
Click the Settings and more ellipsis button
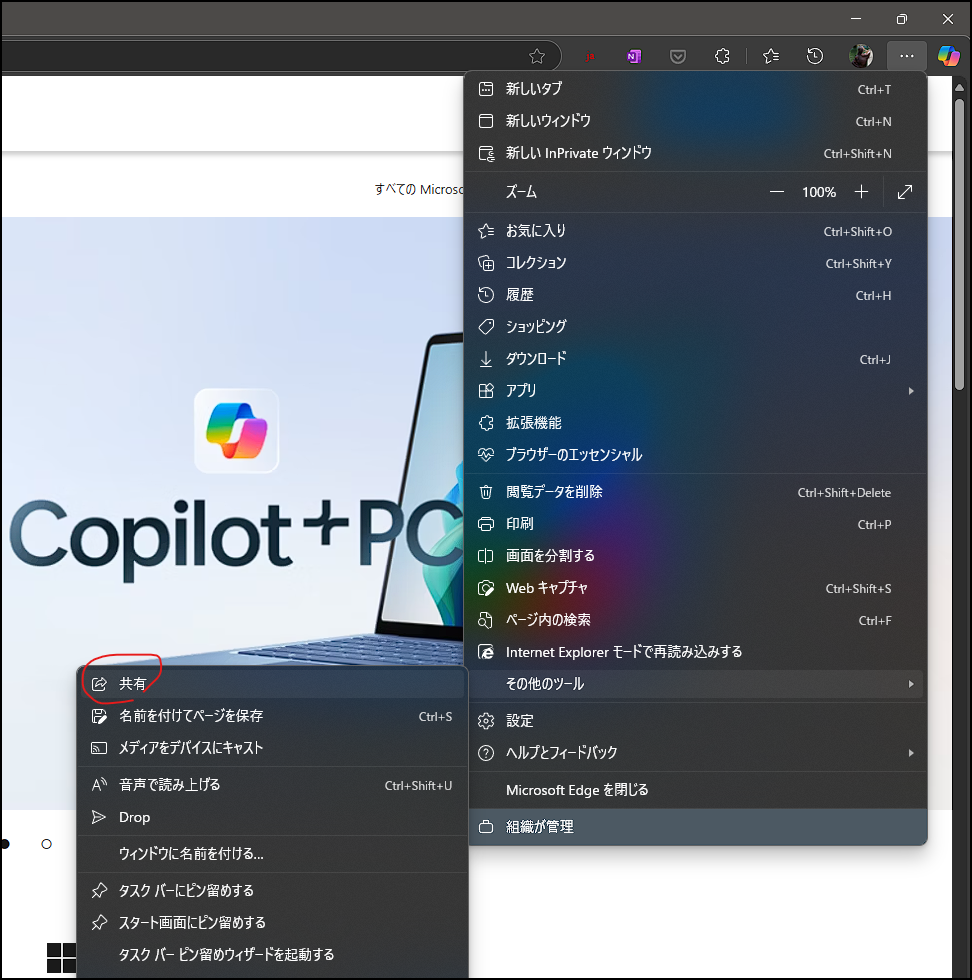coord(906,56)
